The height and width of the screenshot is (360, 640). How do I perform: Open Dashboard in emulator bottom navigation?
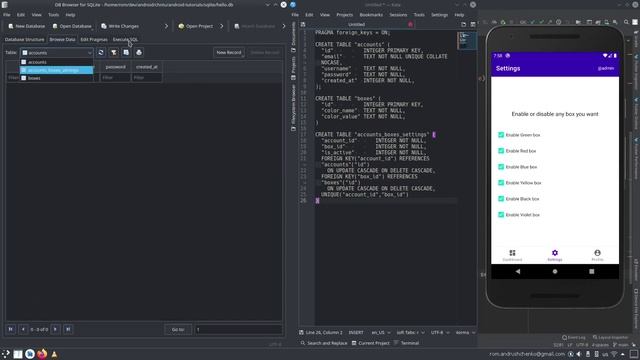point(512,255)
